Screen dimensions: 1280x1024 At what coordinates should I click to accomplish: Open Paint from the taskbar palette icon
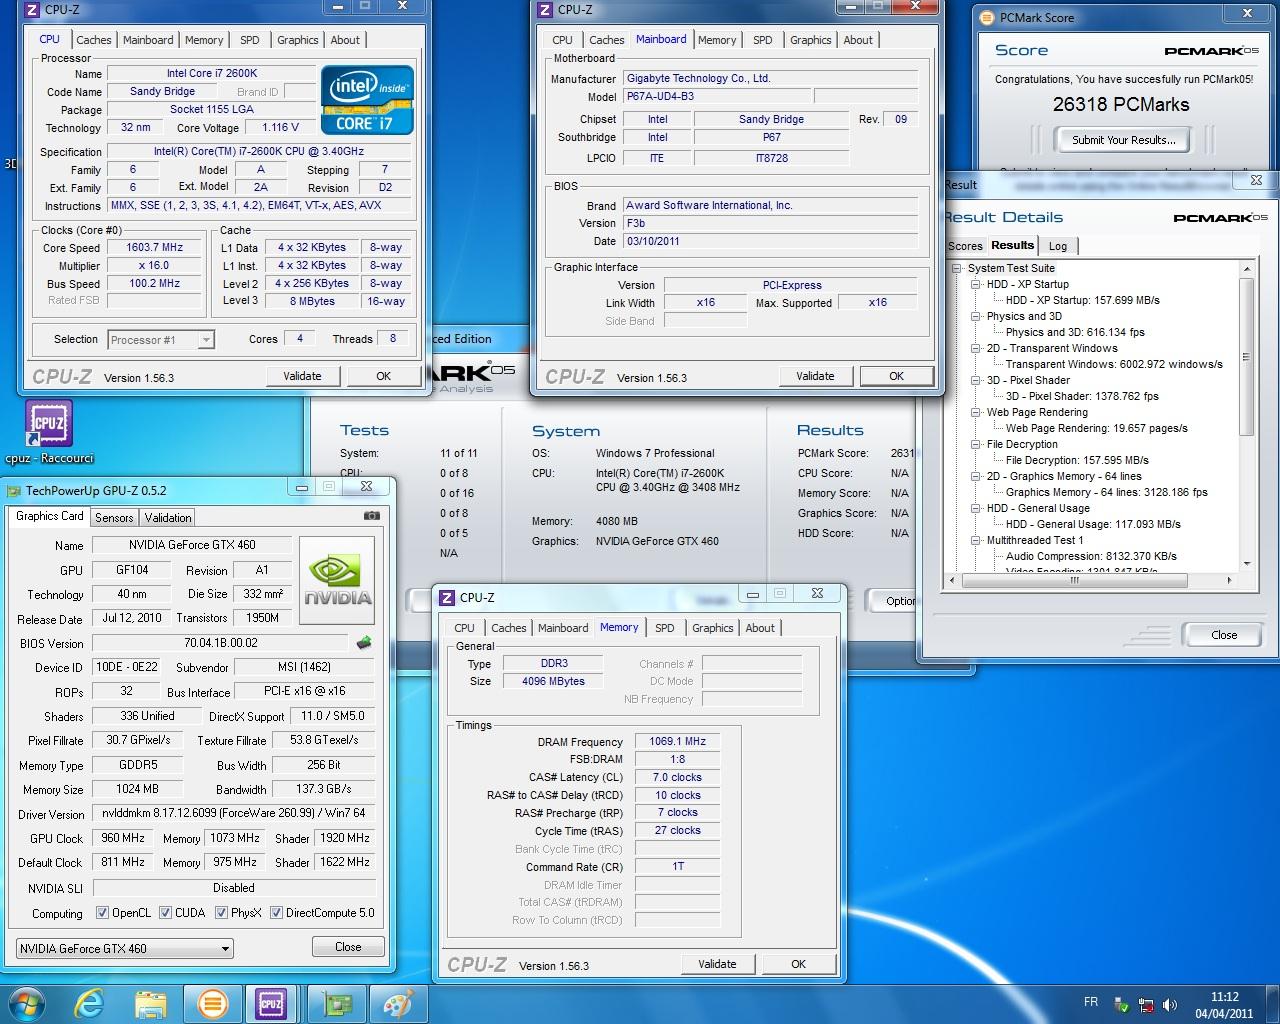coord(398,1003)
